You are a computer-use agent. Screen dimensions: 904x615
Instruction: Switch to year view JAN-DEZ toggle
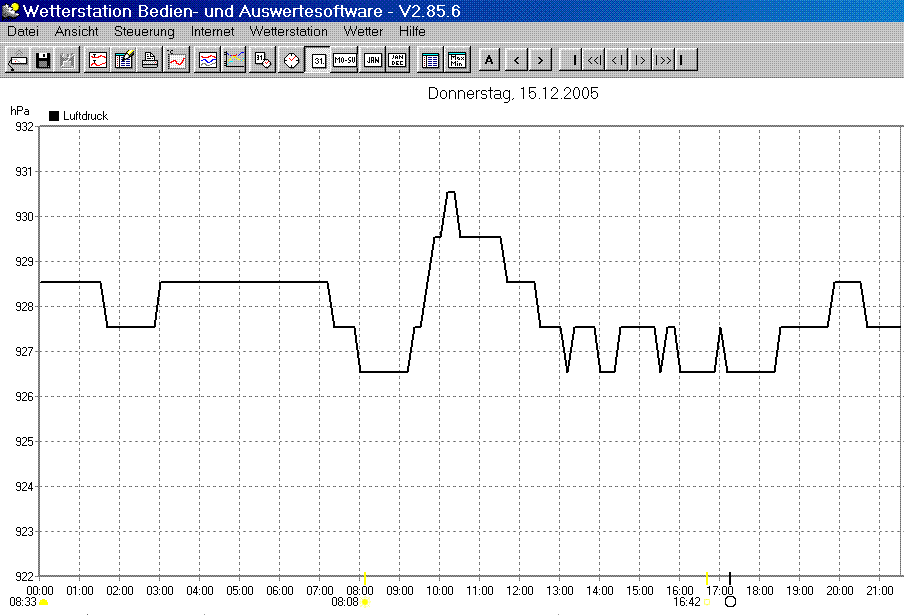coord(398,60)
